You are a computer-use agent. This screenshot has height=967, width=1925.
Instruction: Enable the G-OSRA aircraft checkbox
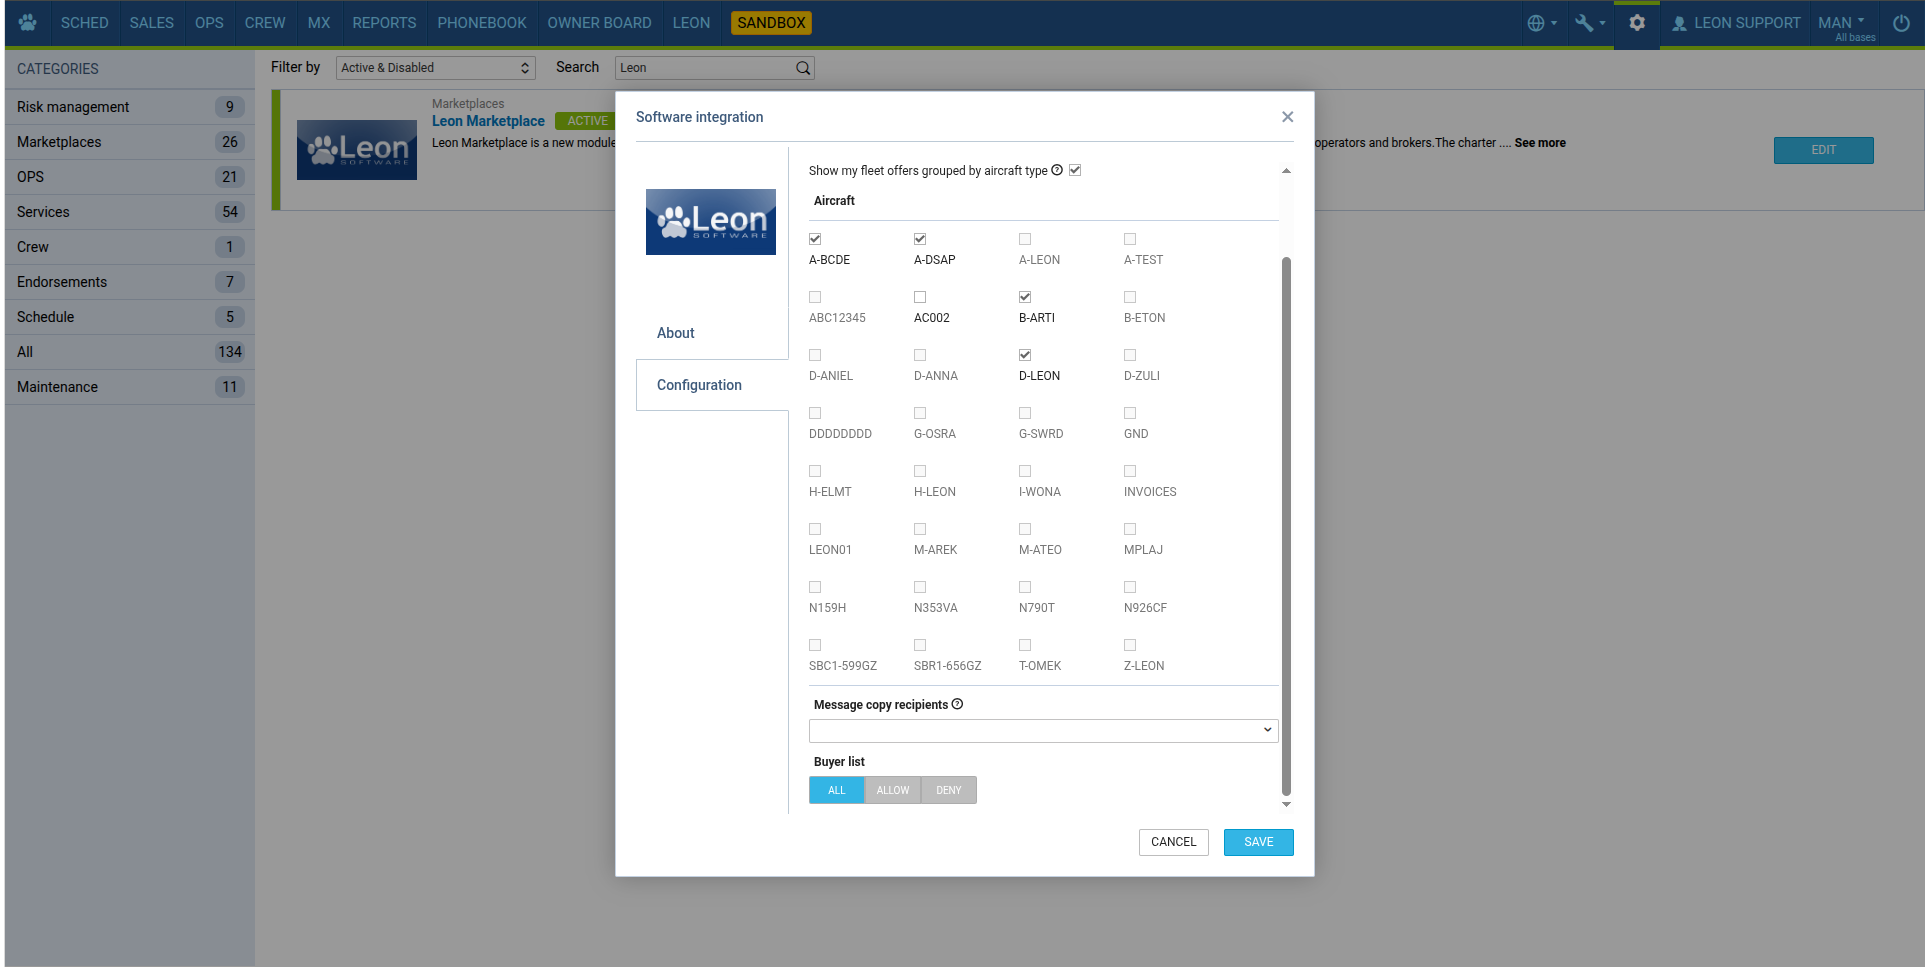click(x=920, y=413)
